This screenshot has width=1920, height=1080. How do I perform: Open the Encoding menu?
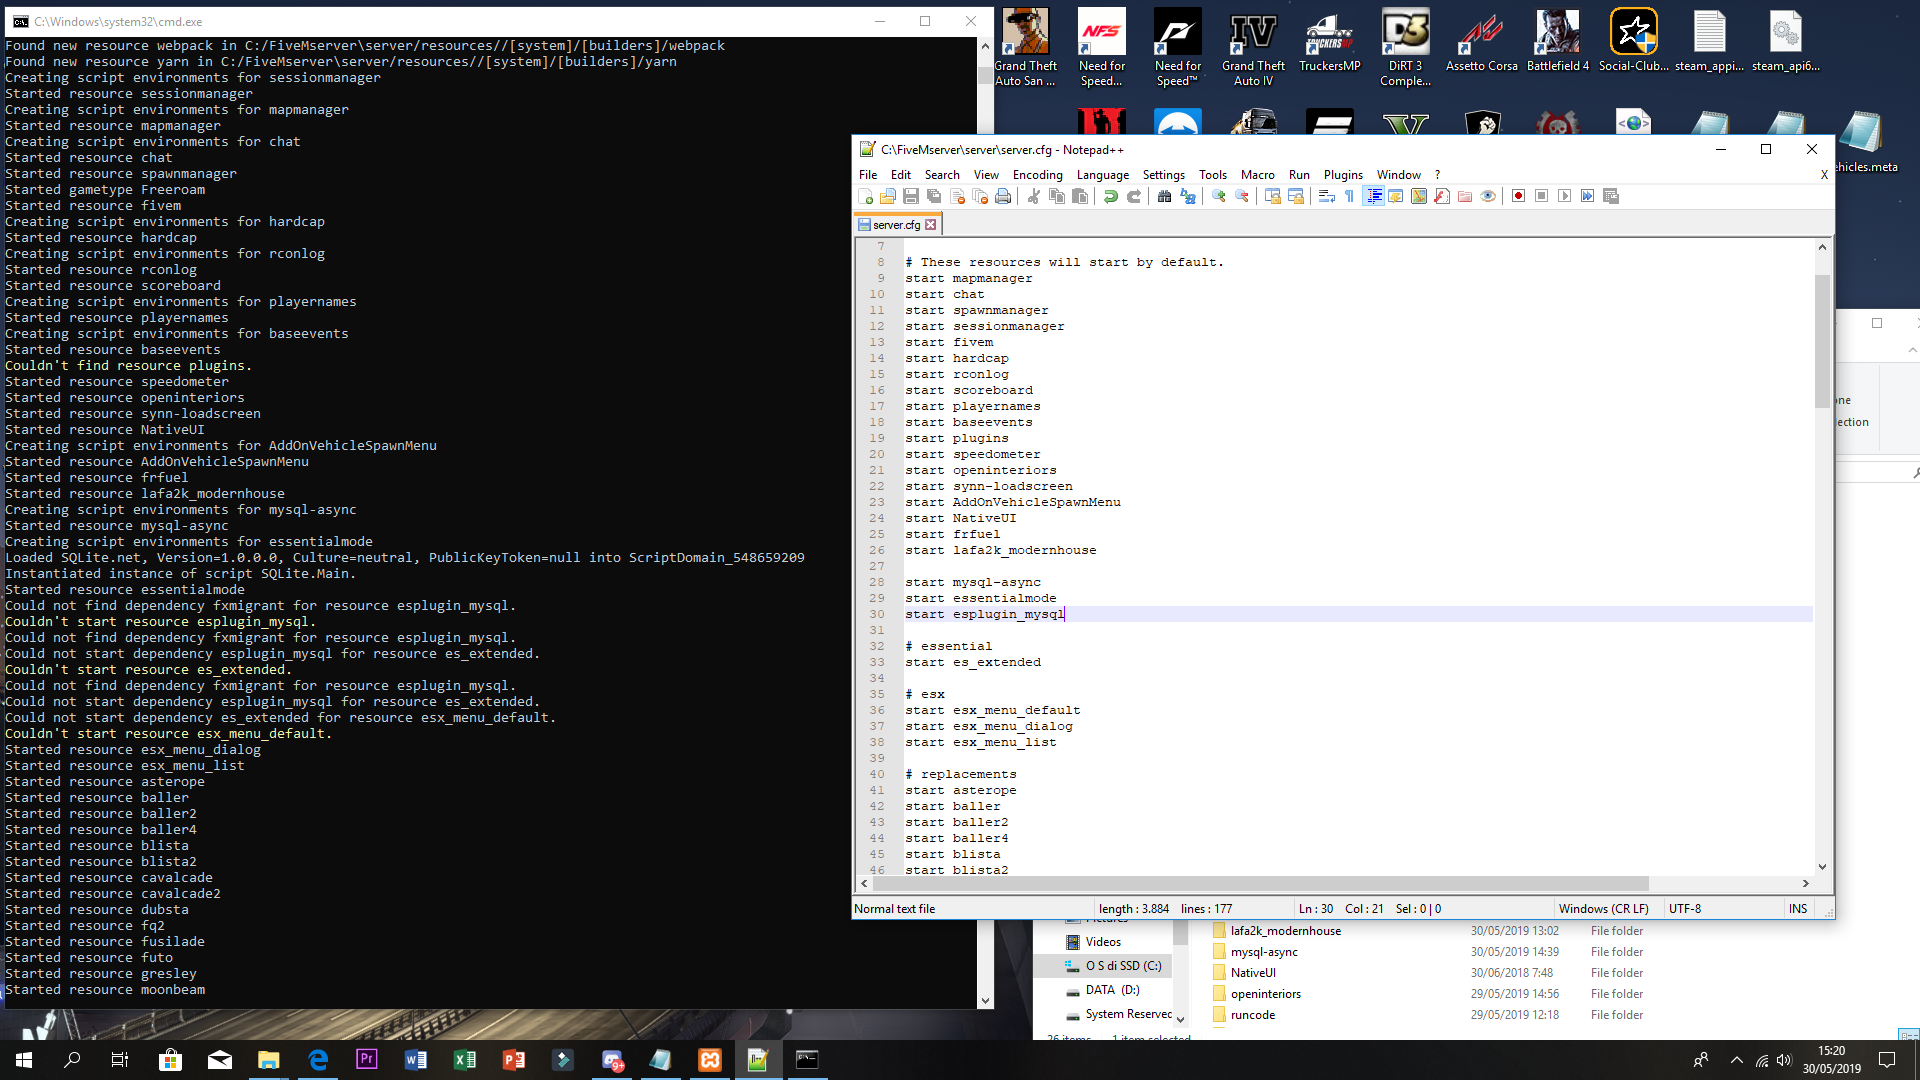click(1037, 175)
